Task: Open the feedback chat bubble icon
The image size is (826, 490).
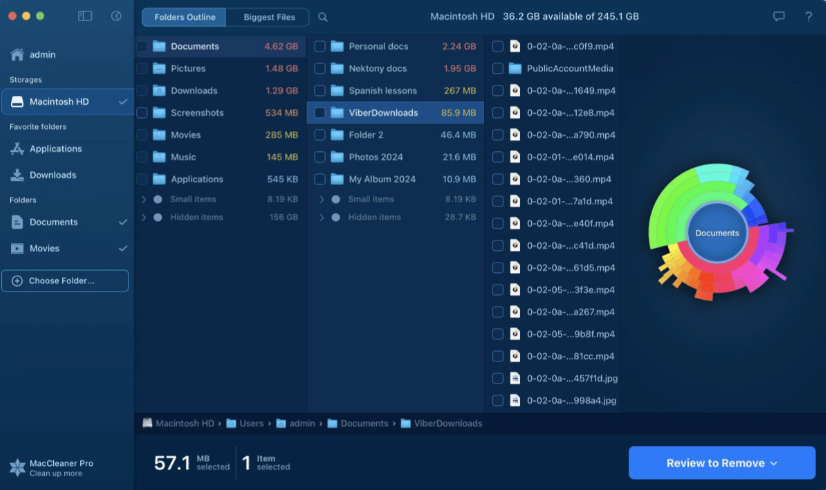Action: pyautogui.click(x=779, y=16)
